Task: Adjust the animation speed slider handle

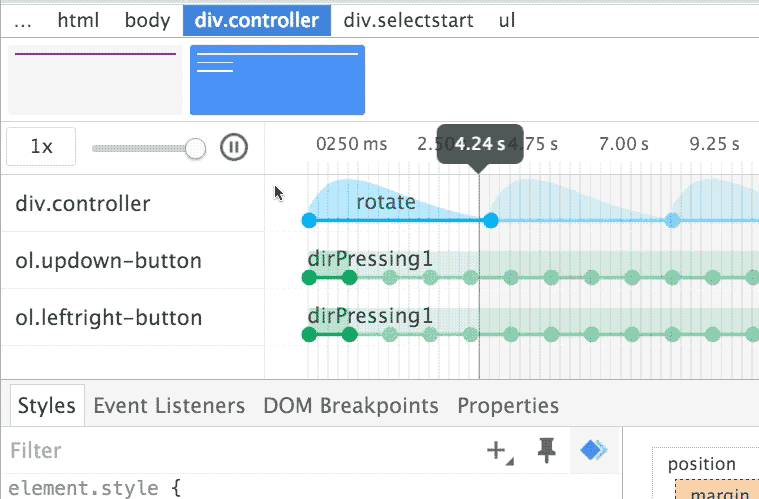Action: (196, 148)
